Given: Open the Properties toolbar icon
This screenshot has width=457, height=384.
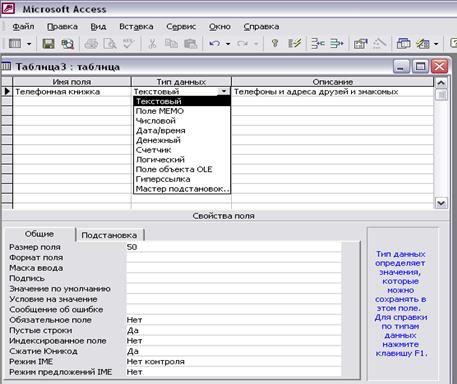Looking at the screenshot, I should point(360,44).
